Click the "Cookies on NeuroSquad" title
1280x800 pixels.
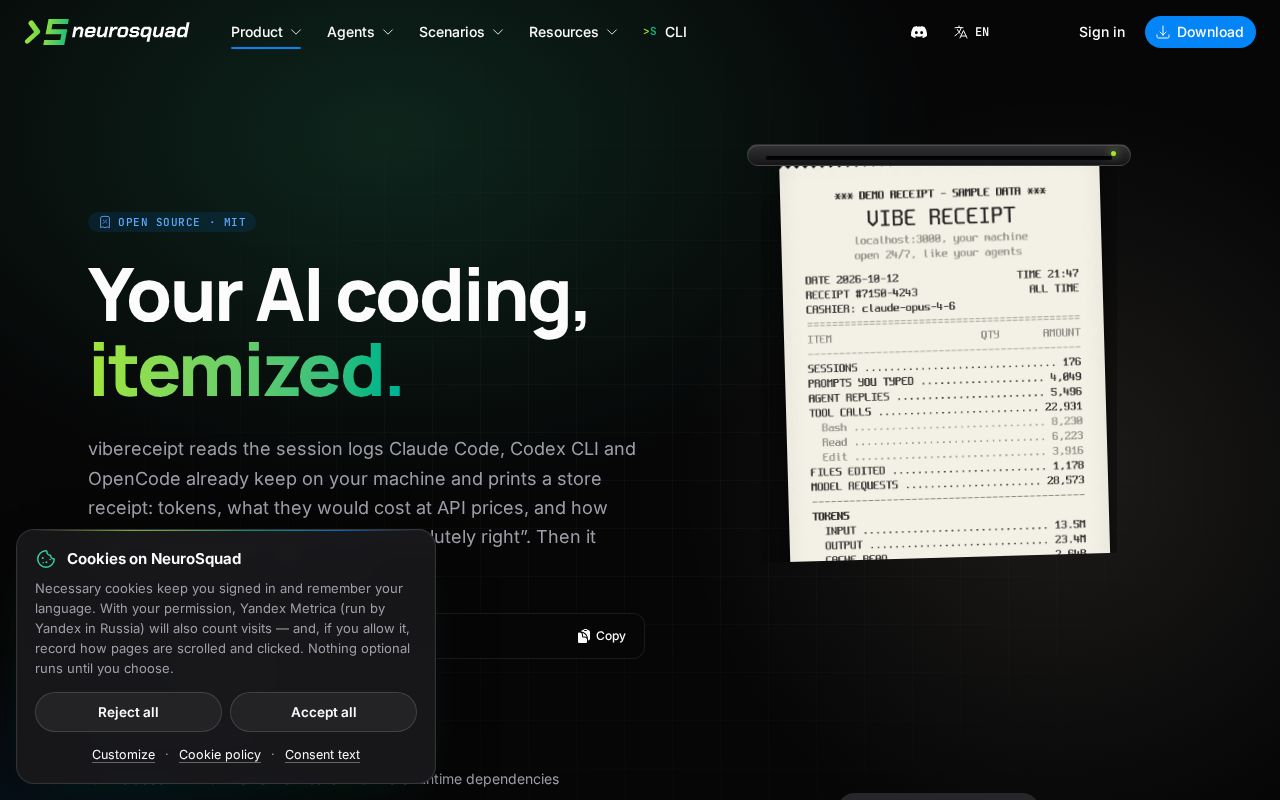coord(154,559)
